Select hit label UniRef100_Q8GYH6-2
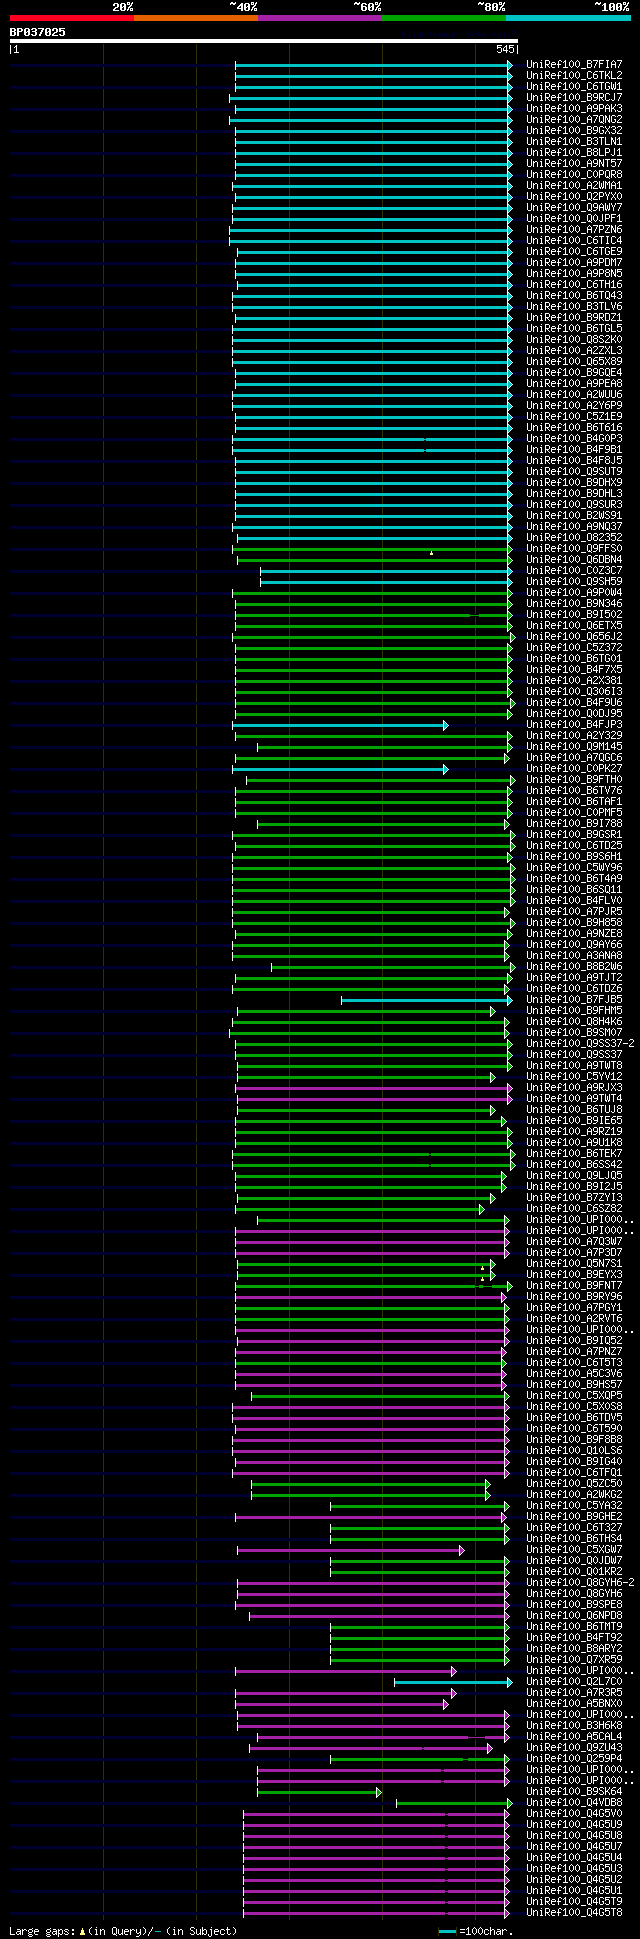The image size is (640, 1939). [580, 1582]
